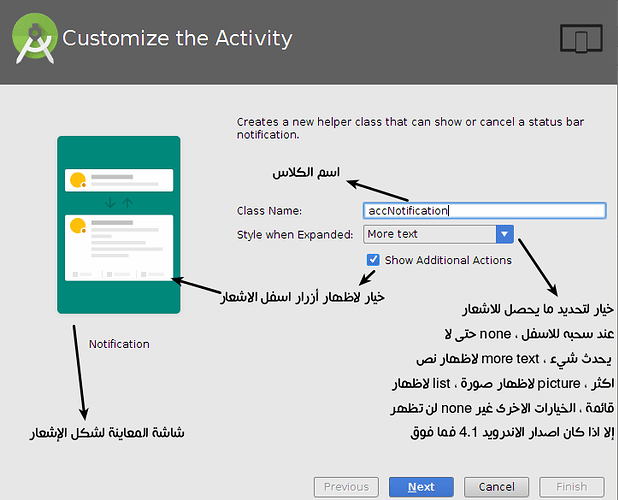Click the up/down arrows between preview cards

pos(118,203)
